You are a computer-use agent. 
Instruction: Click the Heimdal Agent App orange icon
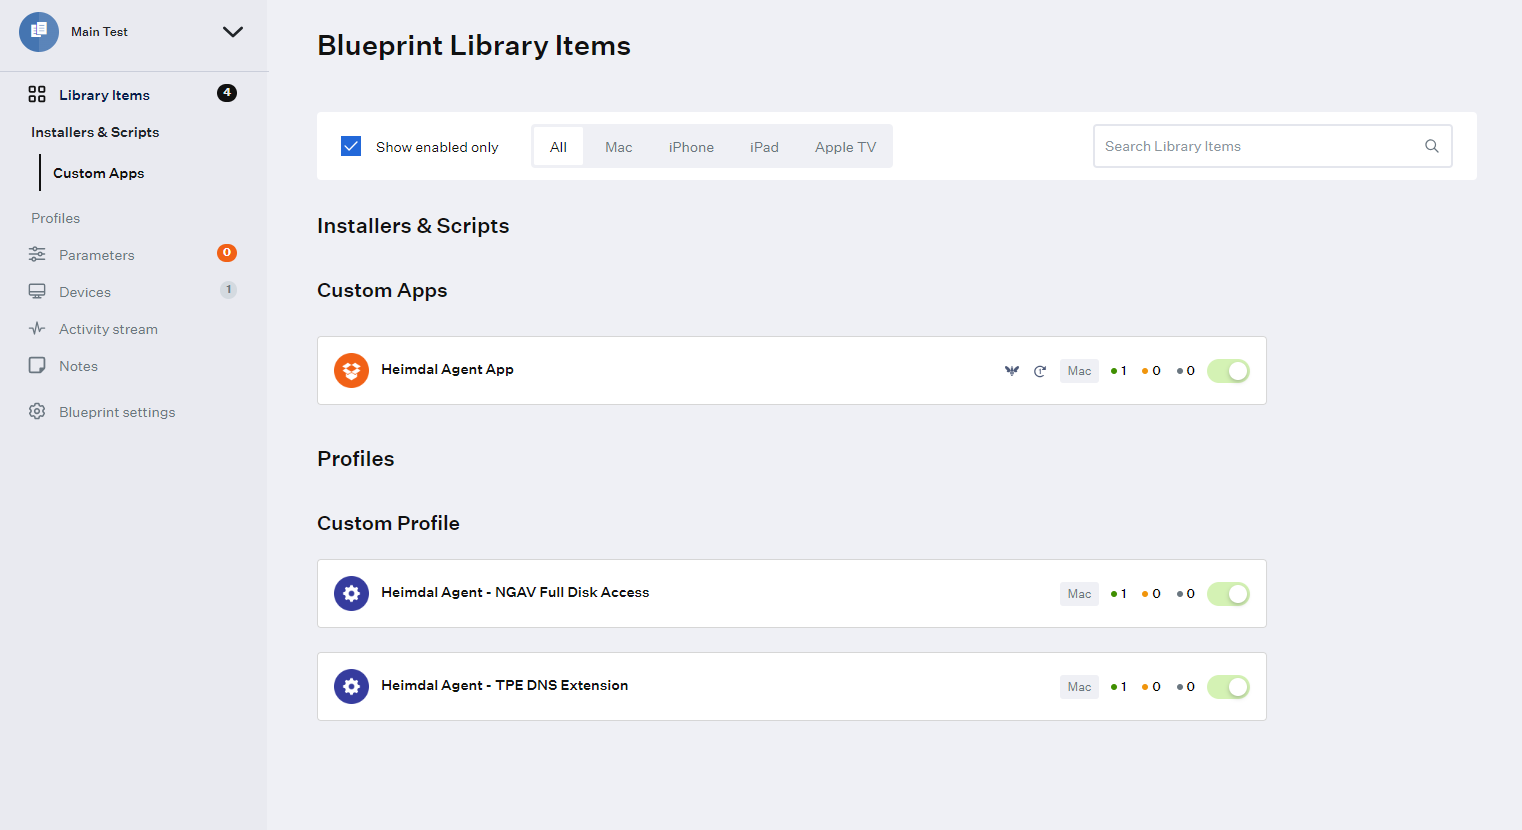pos(351,370)
